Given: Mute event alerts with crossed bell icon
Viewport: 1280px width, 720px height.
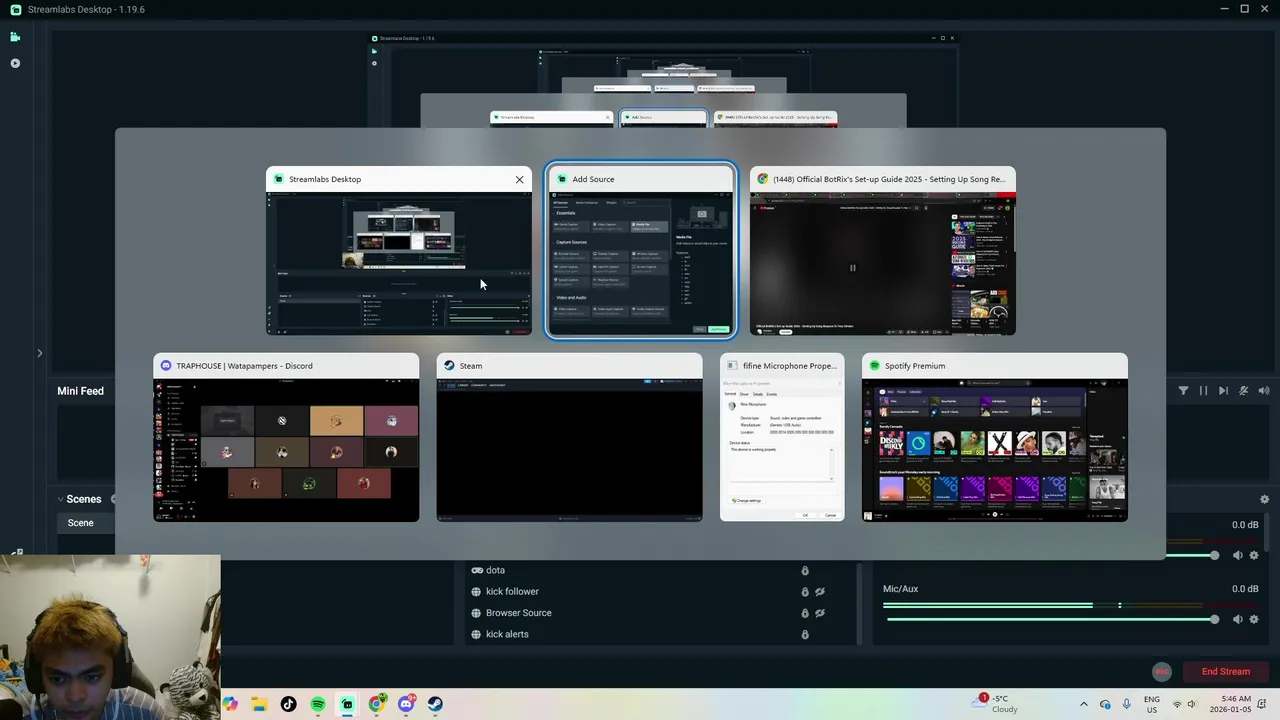Looking at the screenshot, I should (1244, 391).
